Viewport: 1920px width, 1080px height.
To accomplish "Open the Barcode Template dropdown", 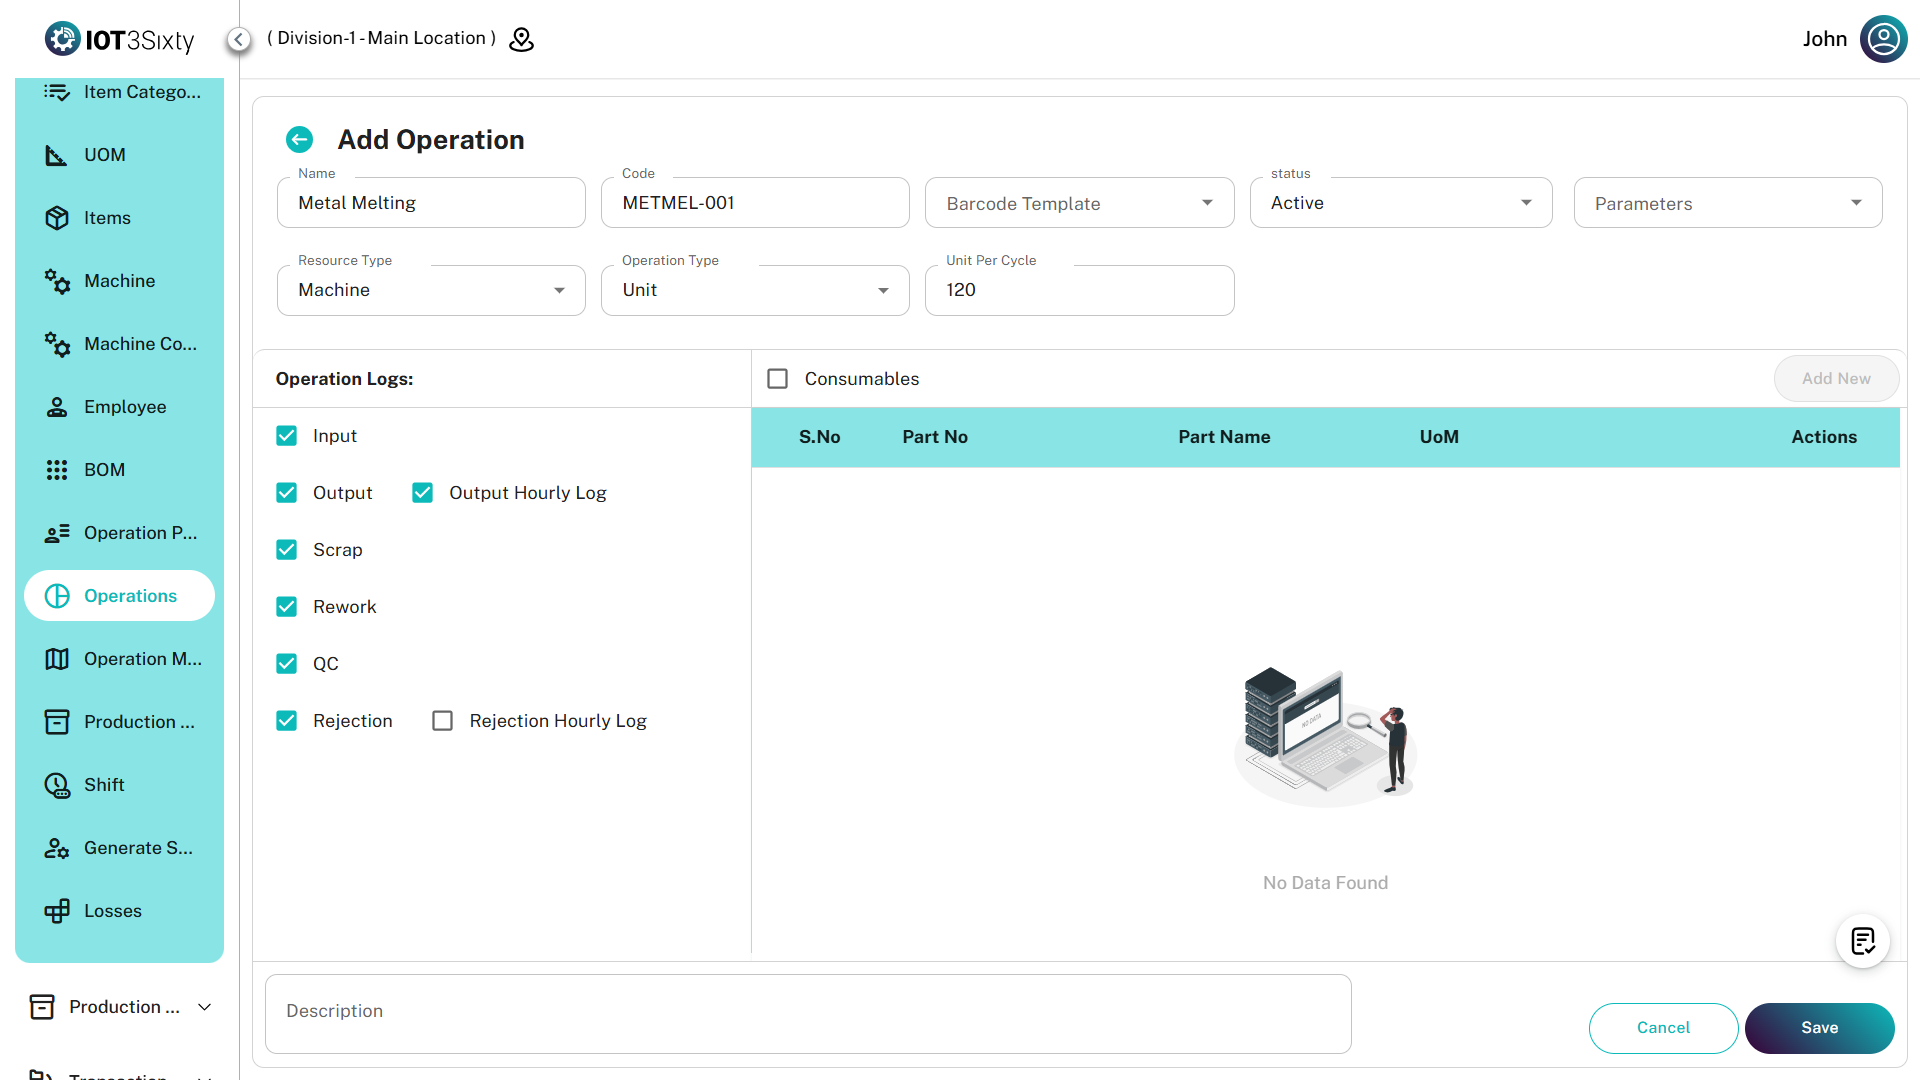I will tap(1079, 203).
